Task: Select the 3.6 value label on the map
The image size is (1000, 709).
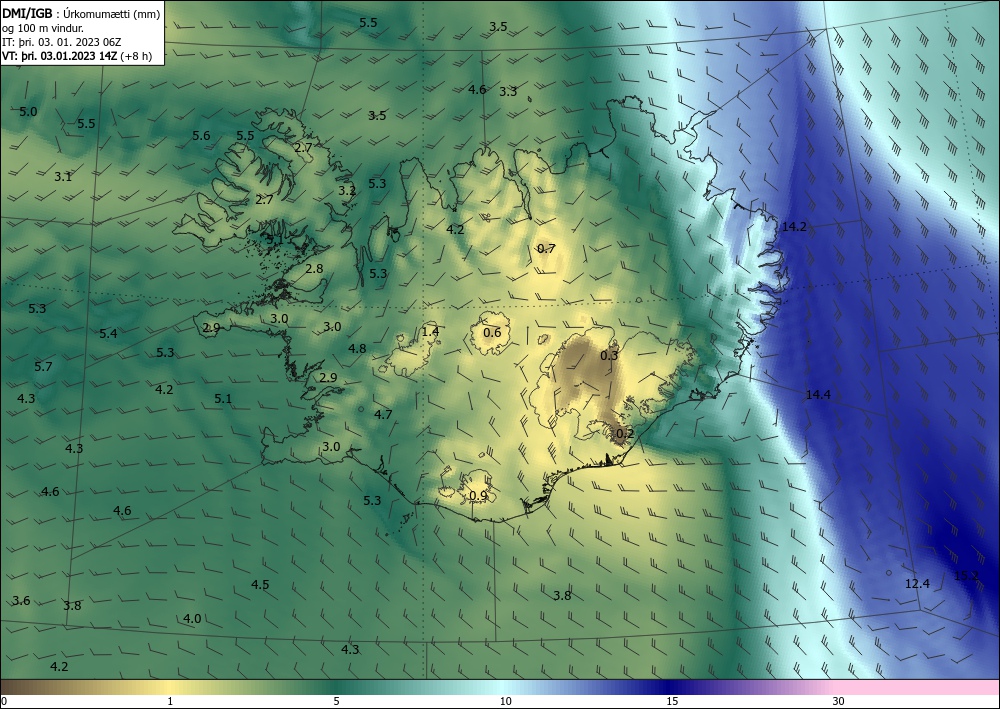Action: pyautogui.click(x=21, y=601)
